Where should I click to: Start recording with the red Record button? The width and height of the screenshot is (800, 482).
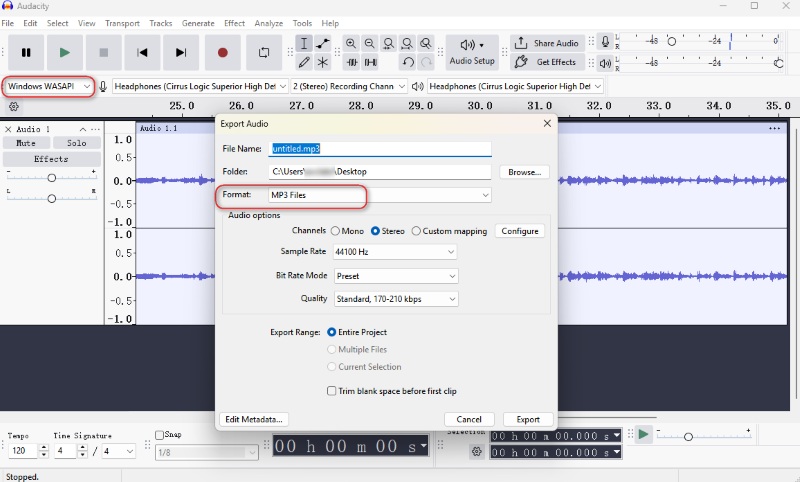(222, 53)
